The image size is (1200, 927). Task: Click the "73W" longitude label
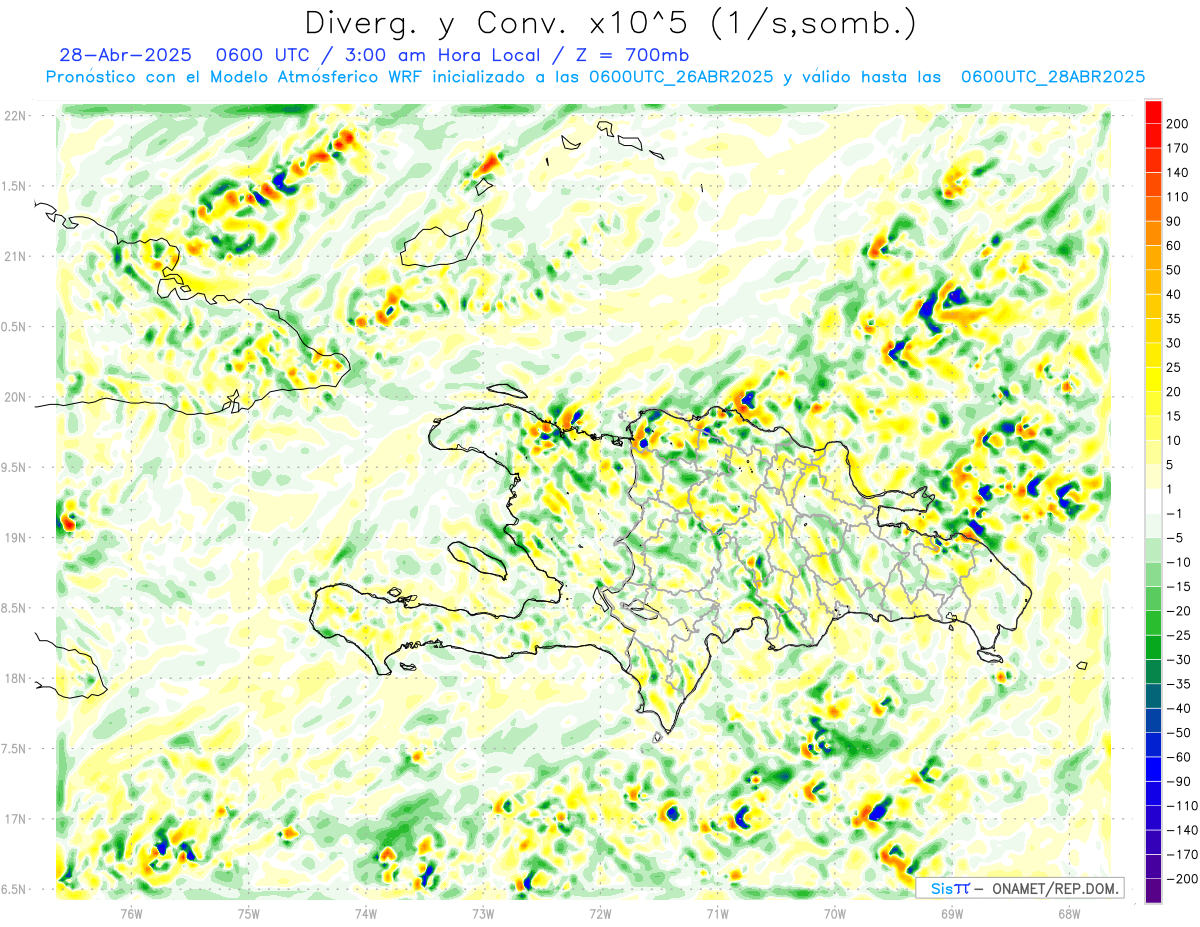point(483,913)
